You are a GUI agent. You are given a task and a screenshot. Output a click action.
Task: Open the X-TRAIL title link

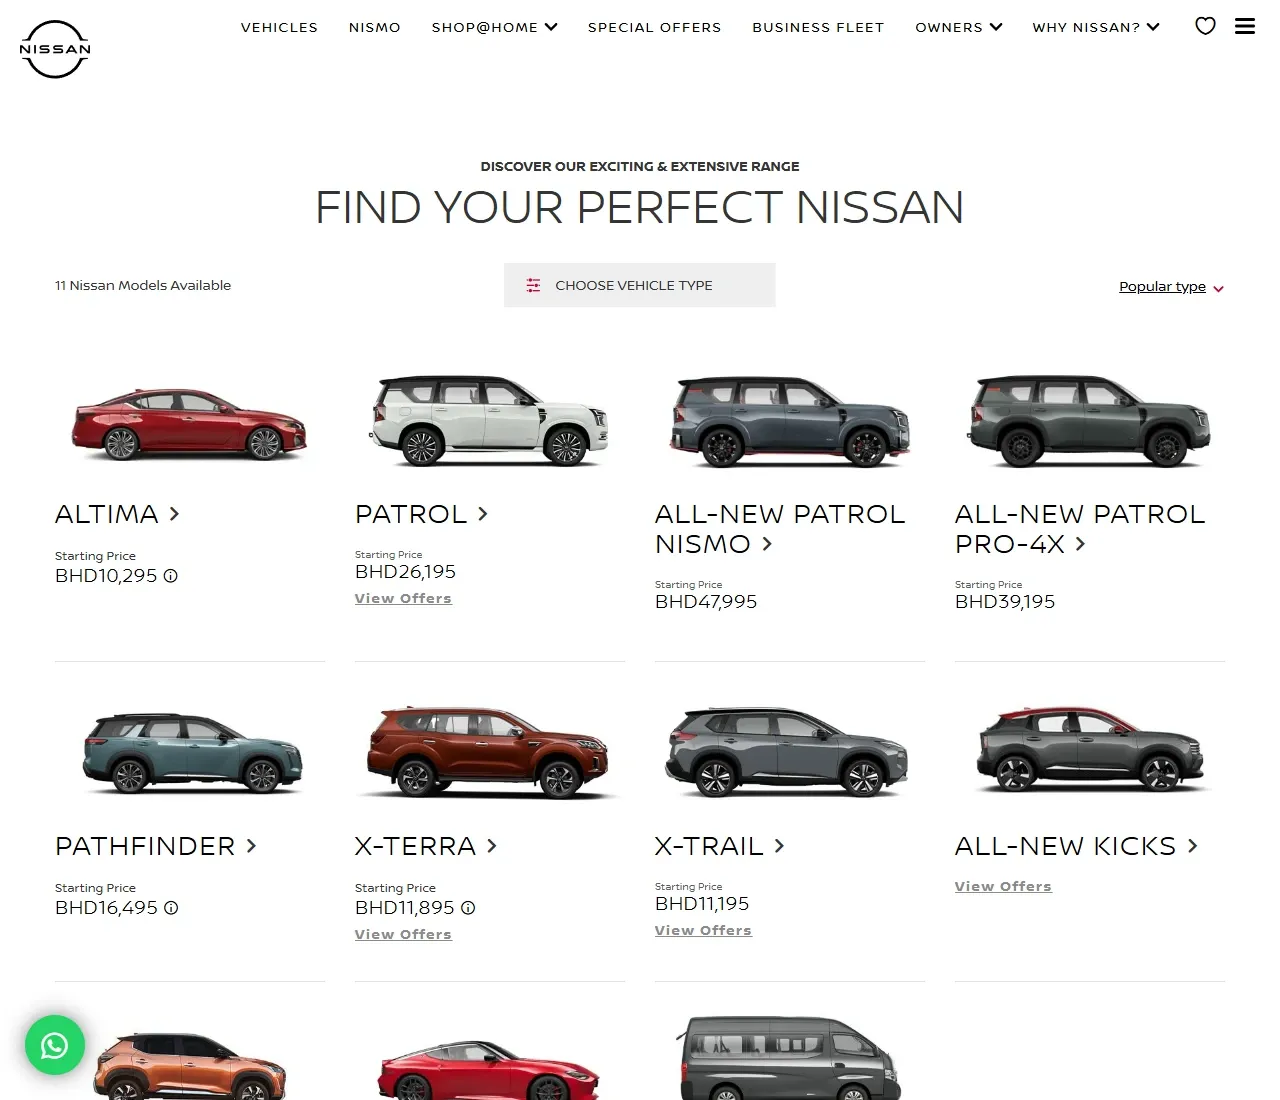click(x=720, y=846)
